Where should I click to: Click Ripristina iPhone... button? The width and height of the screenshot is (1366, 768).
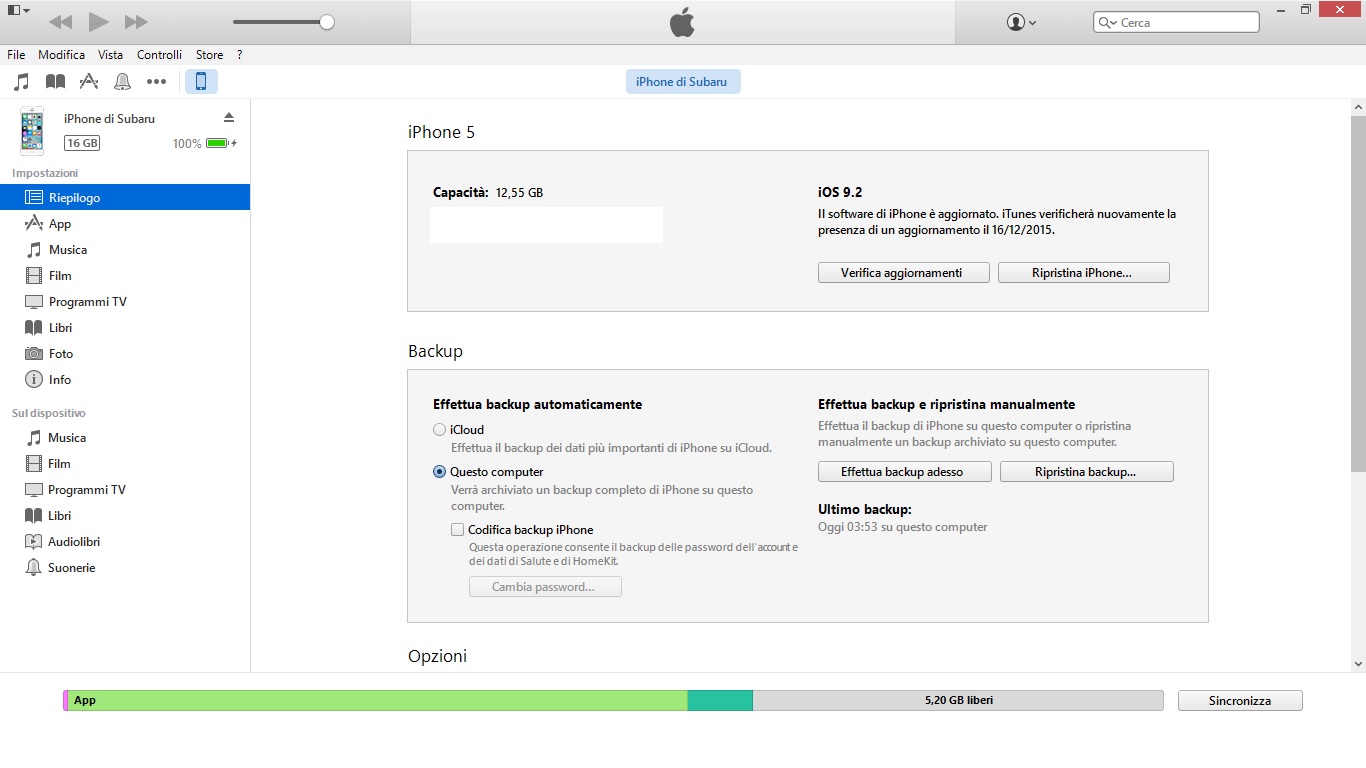coord(1084,273)
